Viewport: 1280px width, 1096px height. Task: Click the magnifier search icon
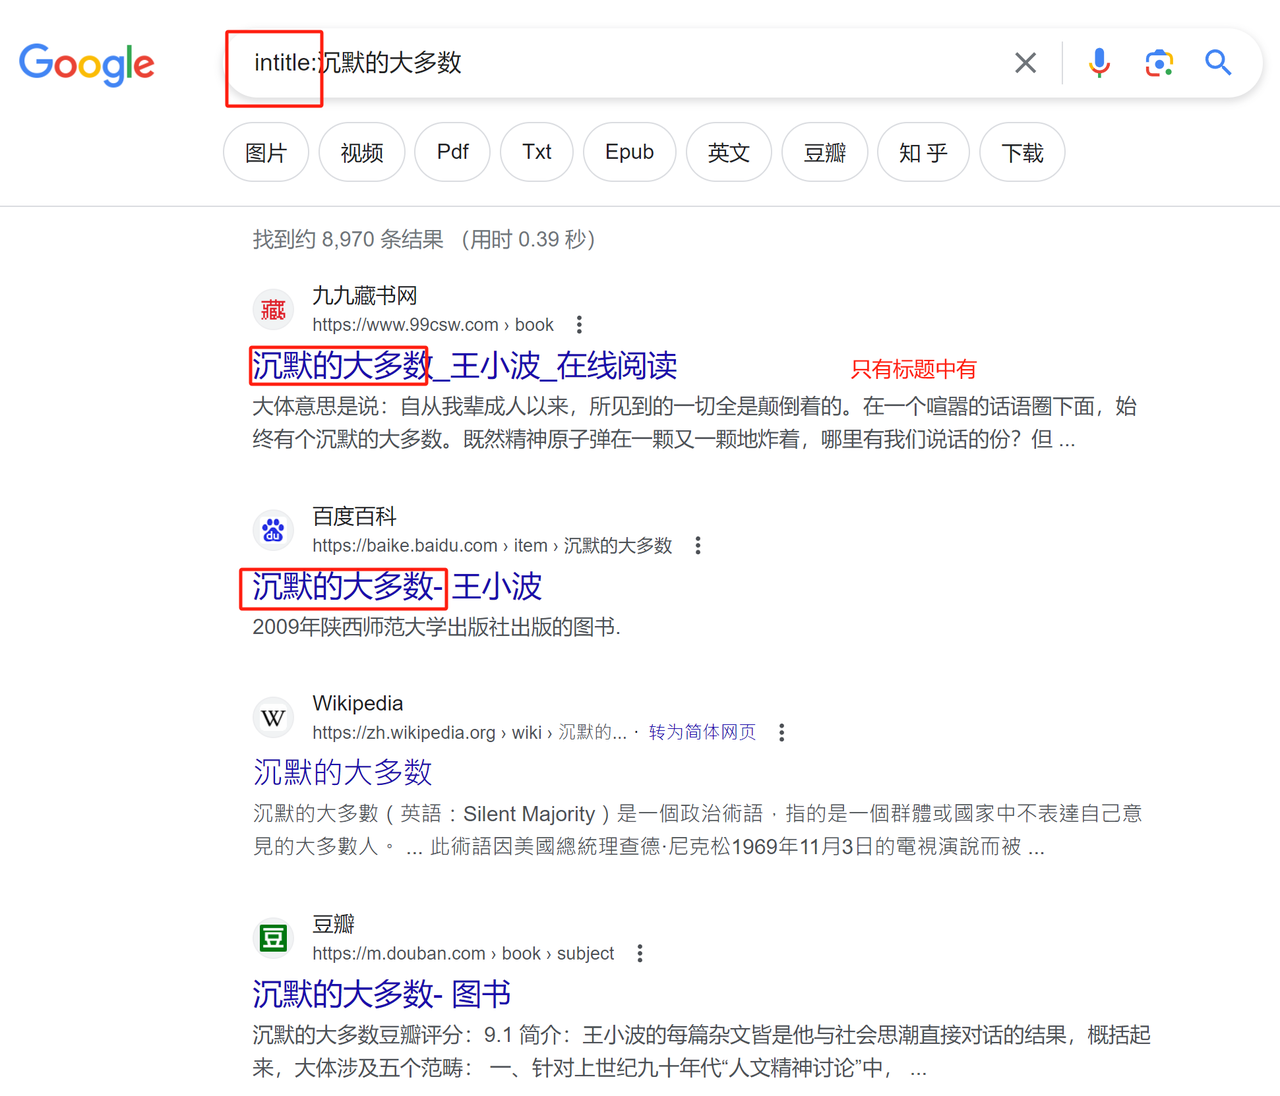tap(1218, 63)
